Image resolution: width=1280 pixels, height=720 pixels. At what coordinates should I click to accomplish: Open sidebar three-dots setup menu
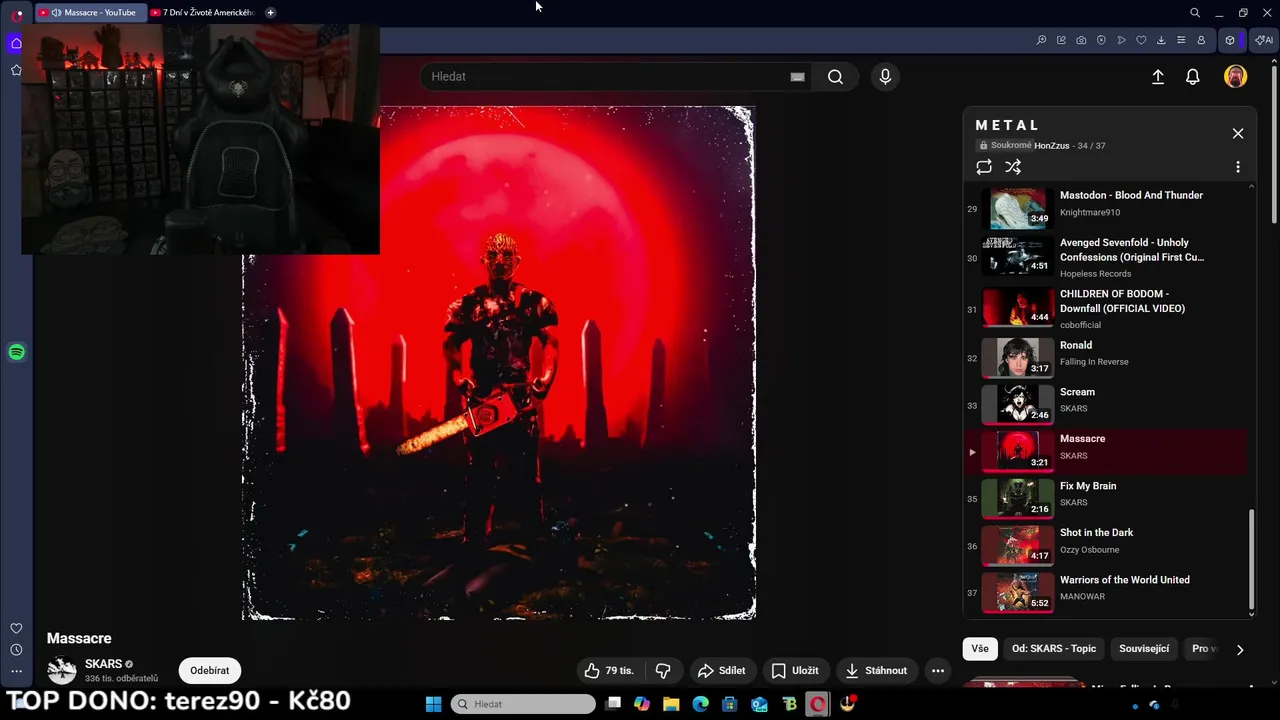pos(16,671)
